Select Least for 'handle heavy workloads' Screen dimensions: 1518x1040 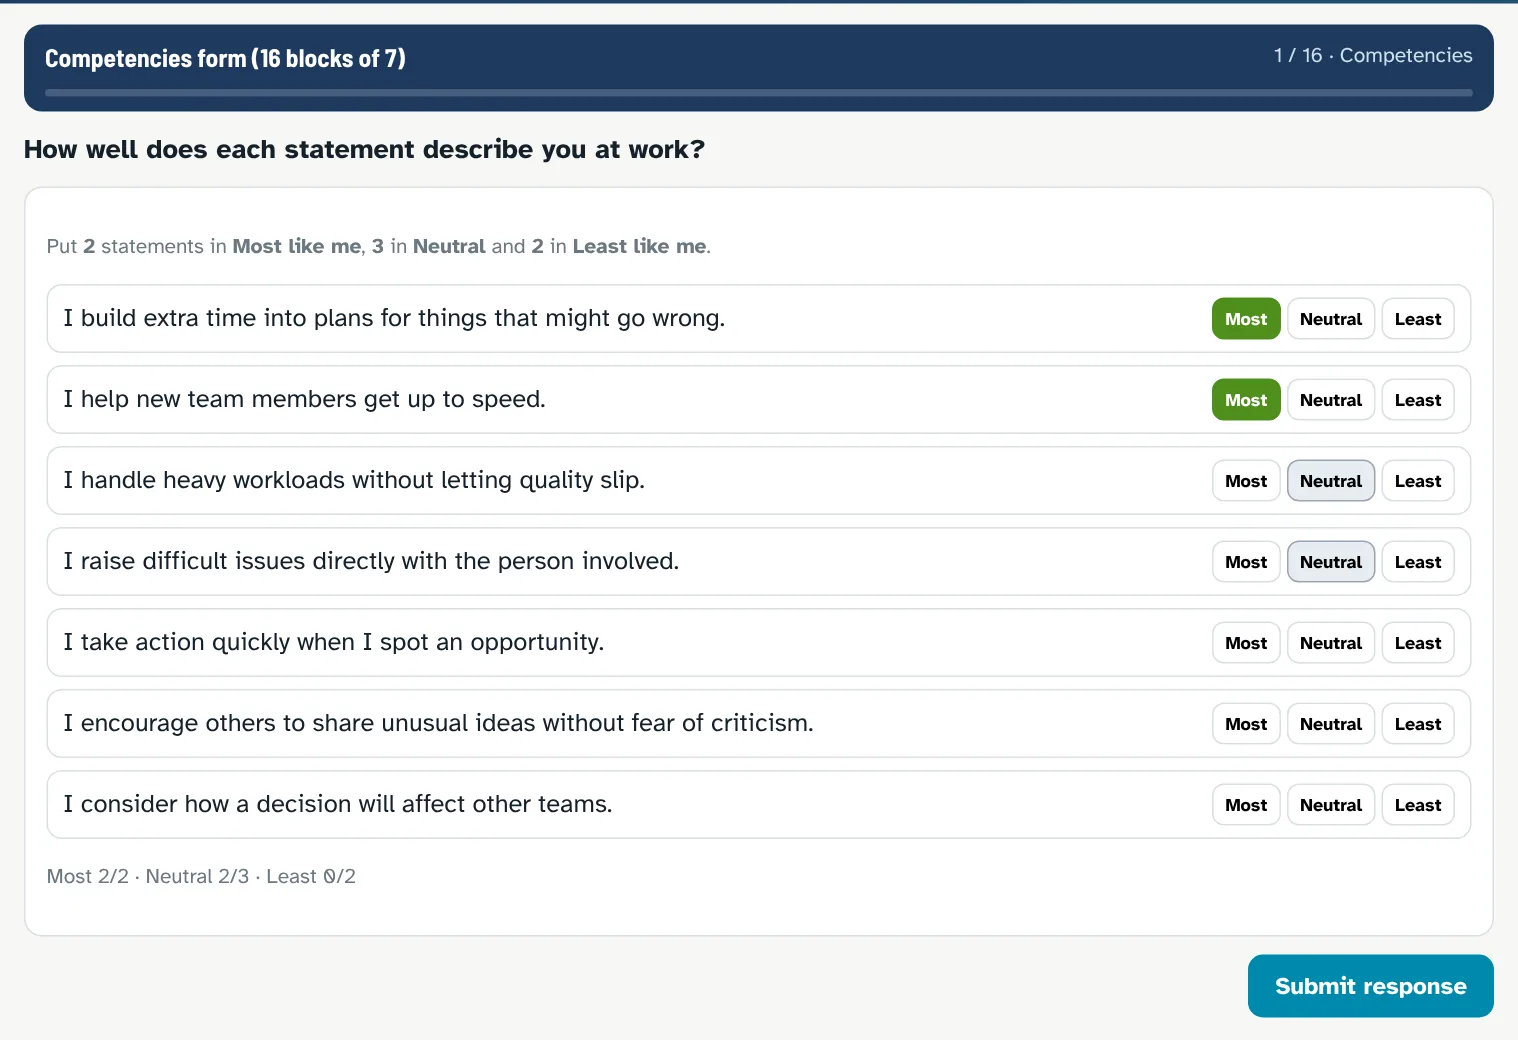pyautogui.click(x=1418, y=481)
